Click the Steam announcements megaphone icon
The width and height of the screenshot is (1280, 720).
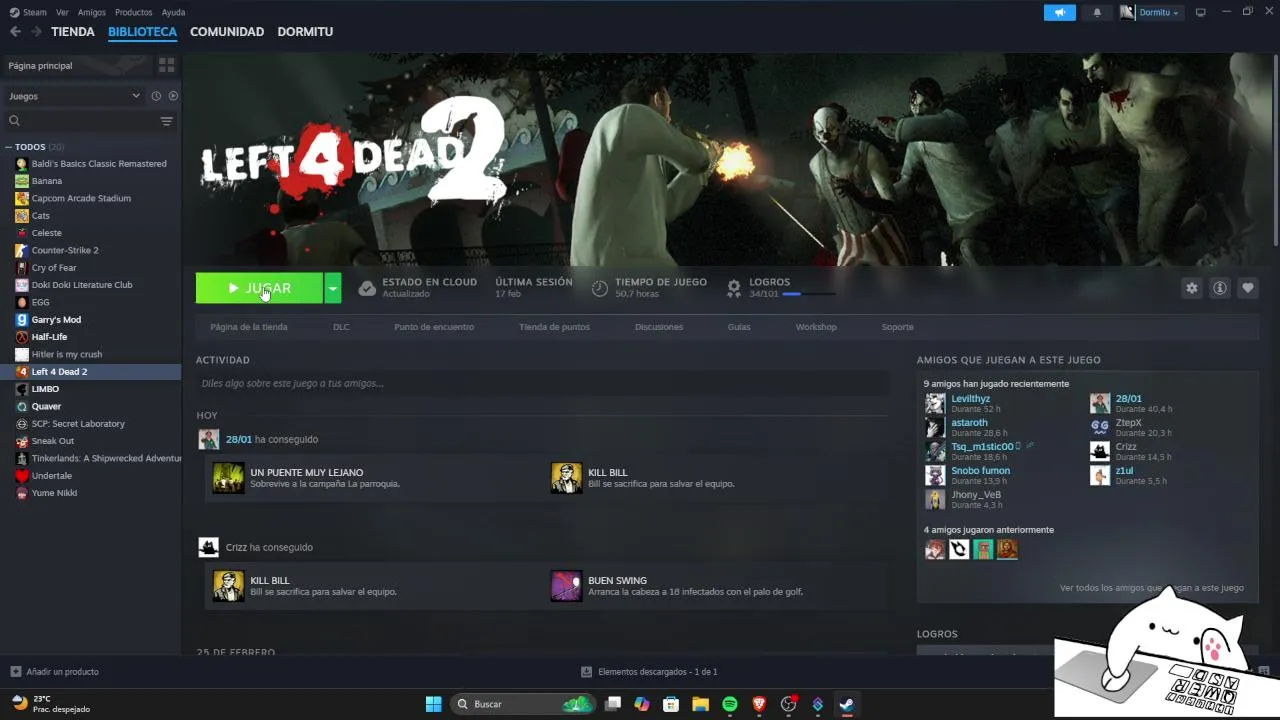[1059, 12]
